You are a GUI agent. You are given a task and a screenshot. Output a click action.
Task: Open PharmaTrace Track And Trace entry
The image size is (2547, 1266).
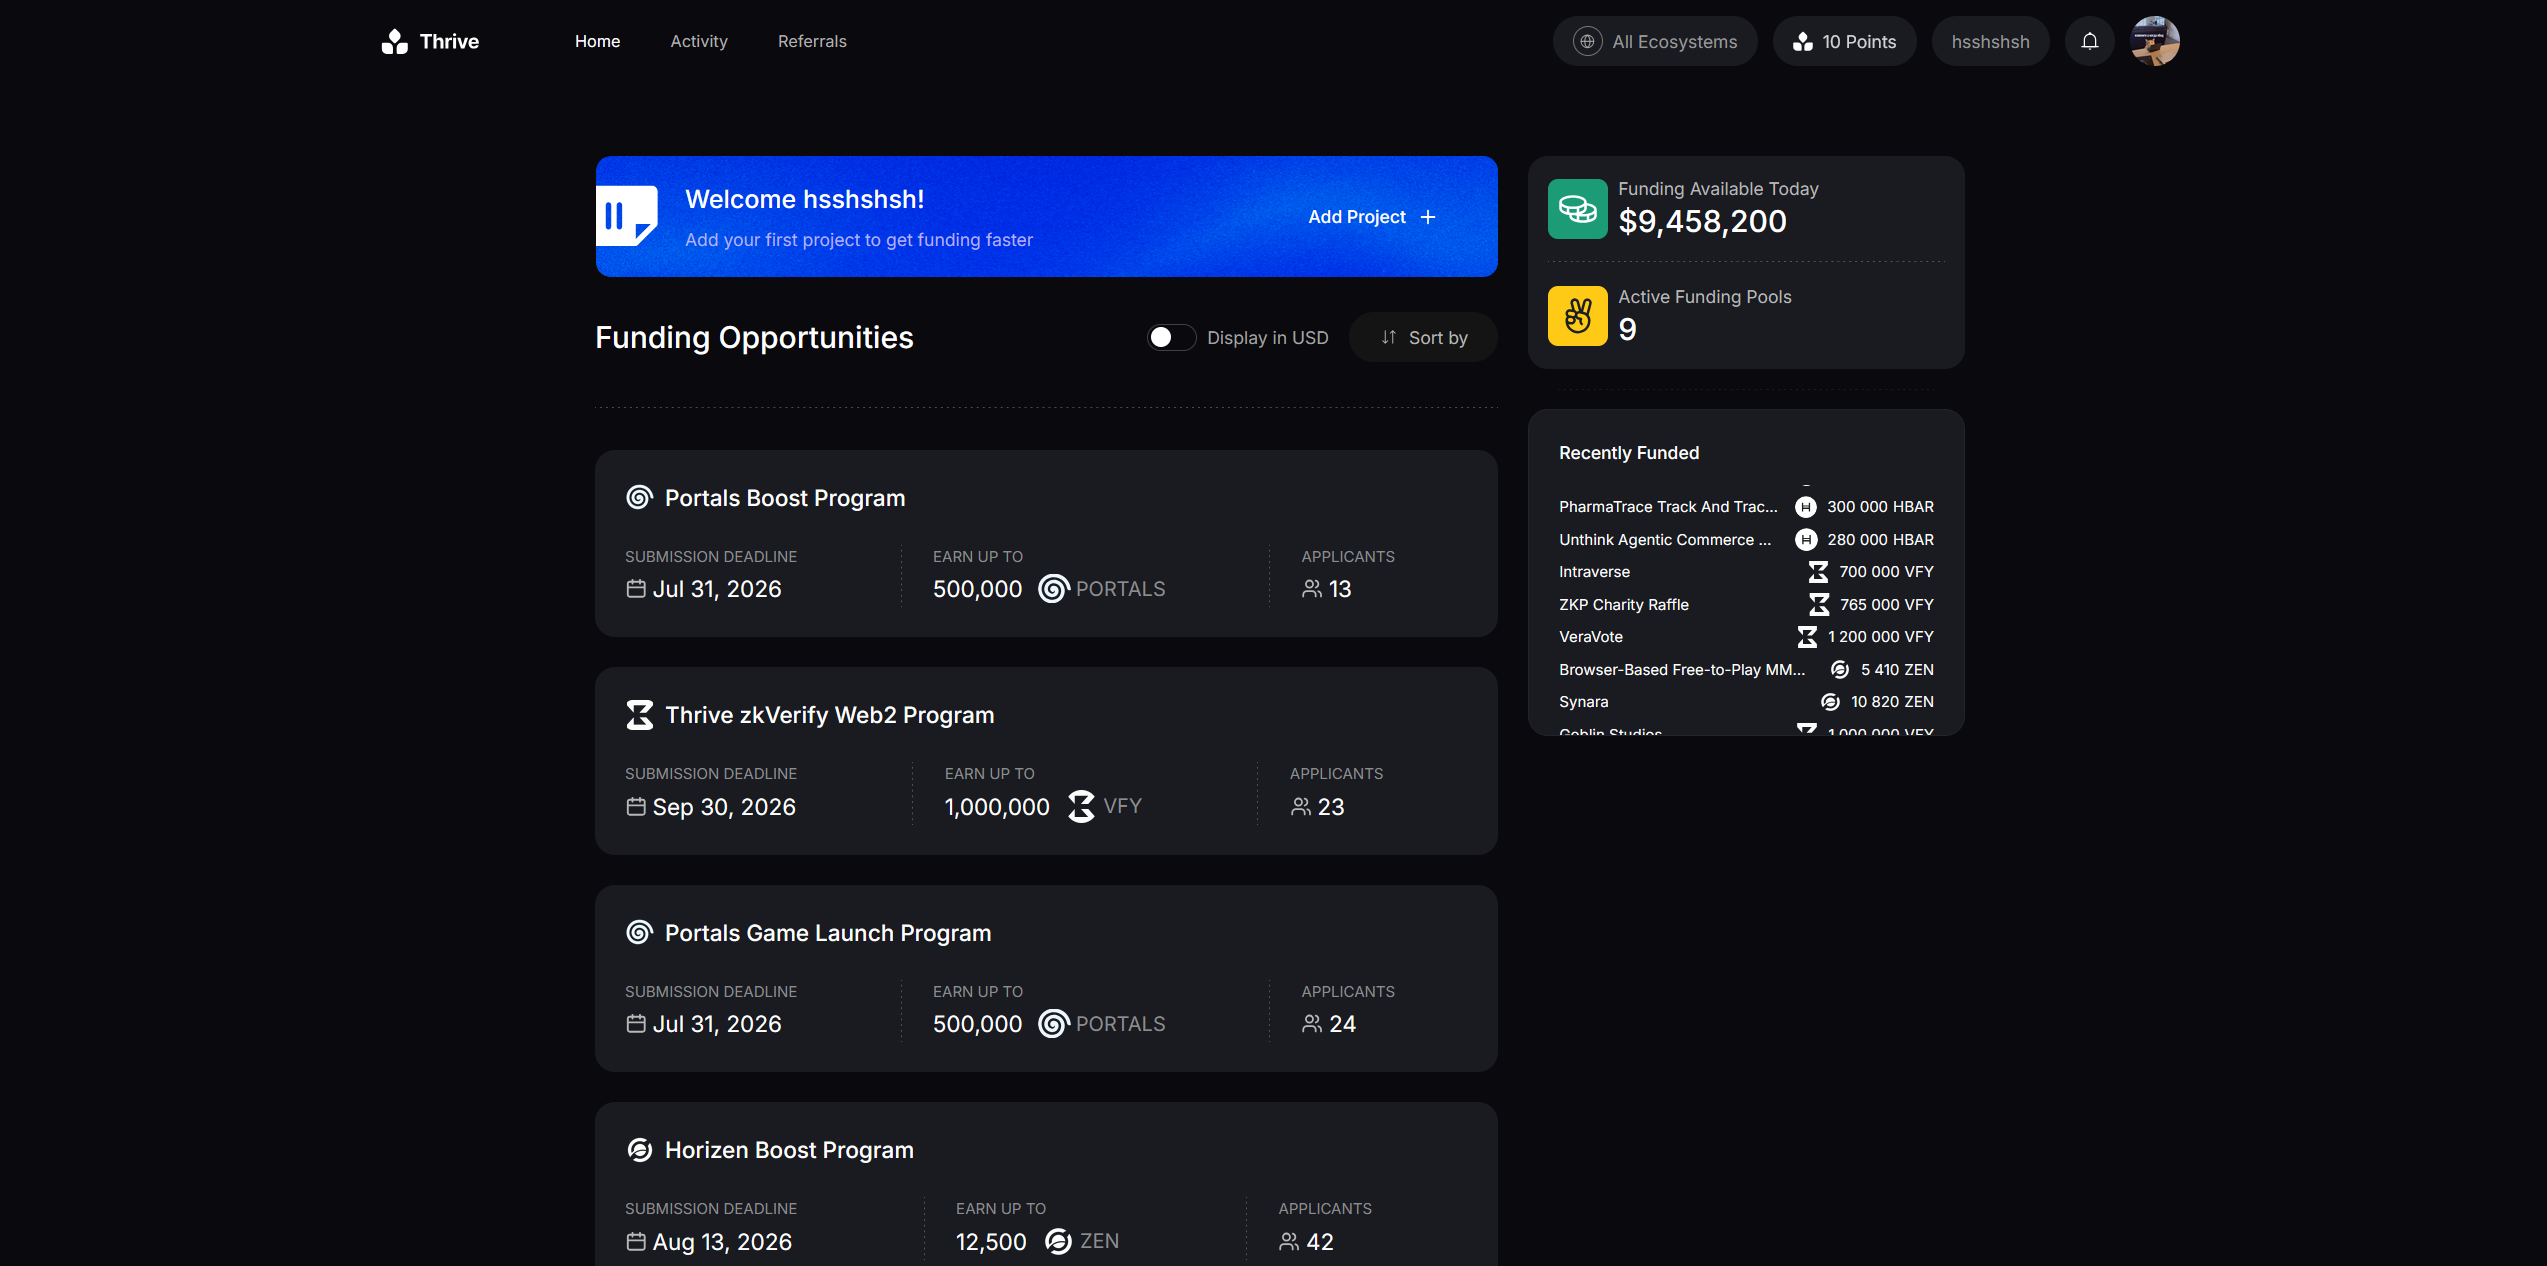(1667, 507)
